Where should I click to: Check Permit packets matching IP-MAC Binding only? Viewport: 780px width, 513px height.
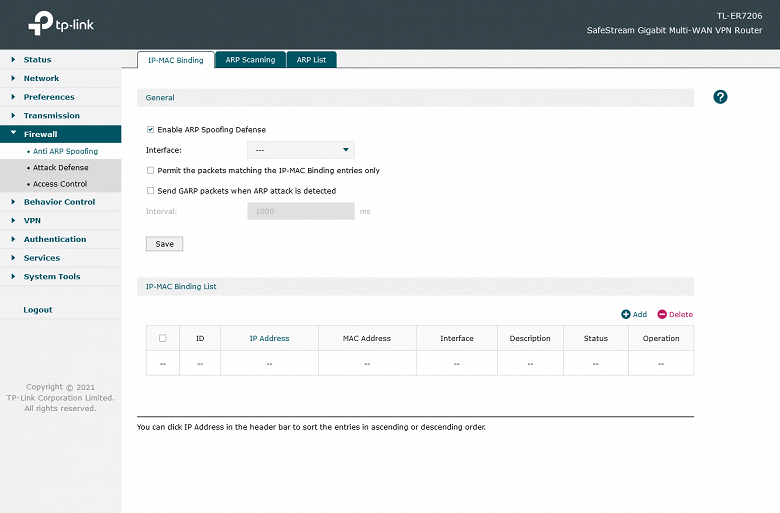[150, 170]
